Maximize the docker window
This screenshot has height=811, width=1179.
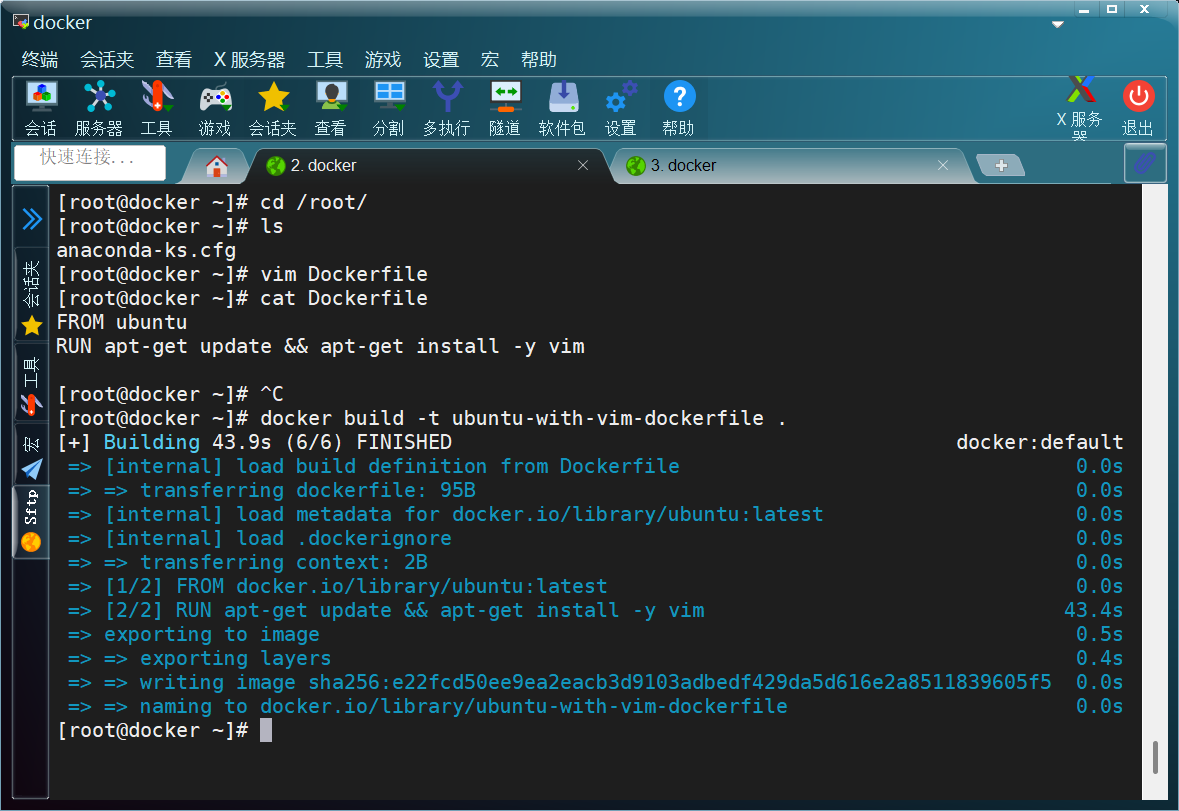coord(1111,10)
